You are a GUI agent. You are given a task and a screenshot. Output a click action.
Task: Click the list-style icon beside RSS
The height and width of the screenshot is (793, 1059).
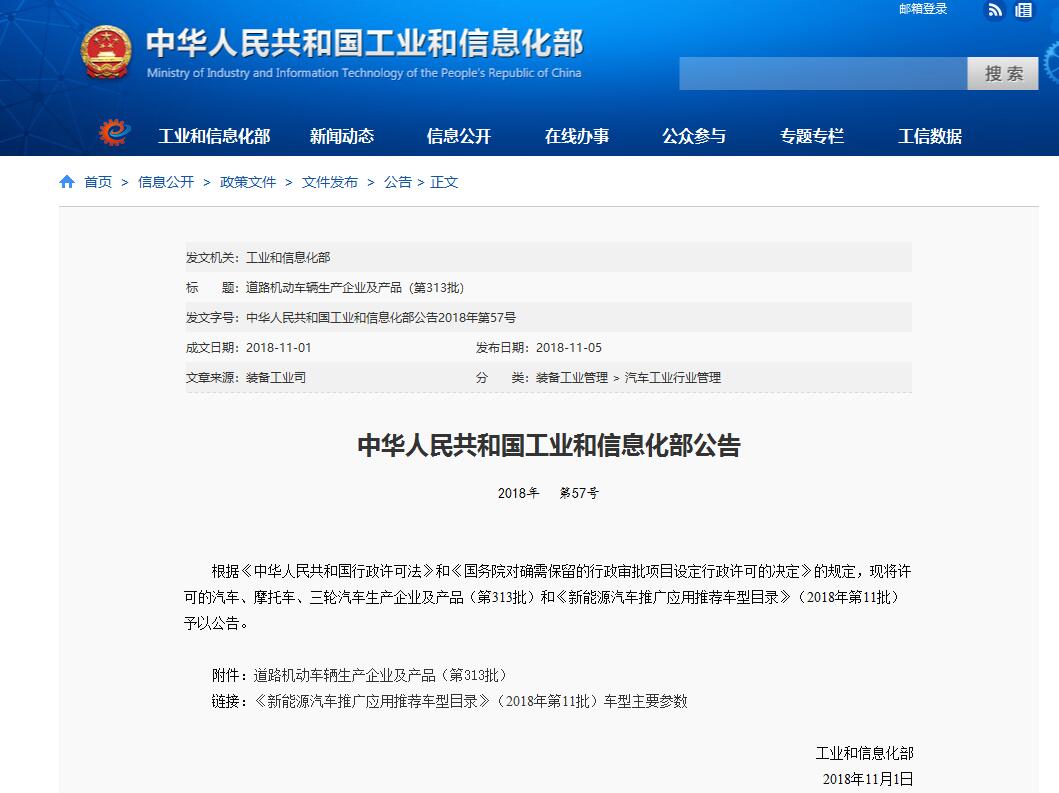coord(1023,10)
